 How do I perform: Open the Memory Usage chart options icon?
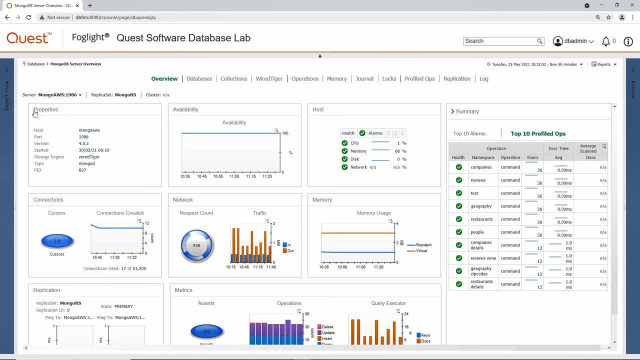[390, 221]
